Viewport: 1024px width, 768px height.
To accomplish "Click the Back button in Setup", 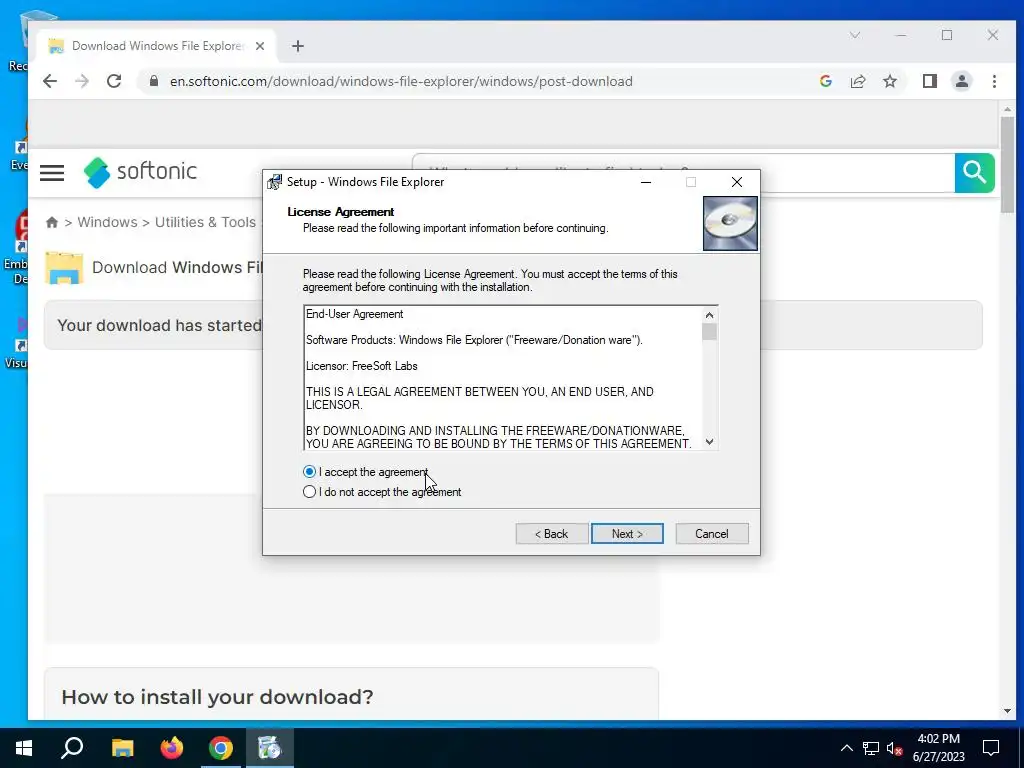I will pos(552,534).
